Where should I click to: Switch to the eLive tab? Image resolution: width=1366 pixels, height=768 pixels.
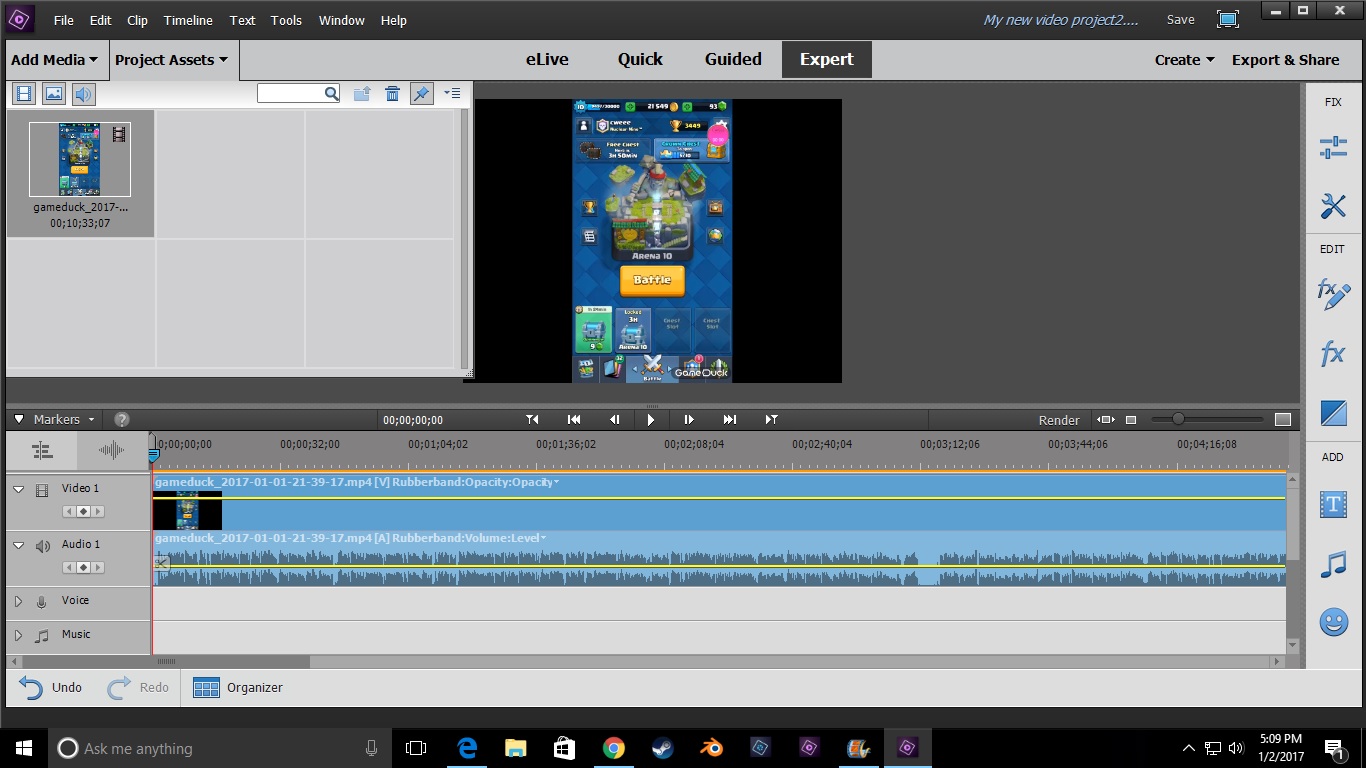(x=547, y=60)
